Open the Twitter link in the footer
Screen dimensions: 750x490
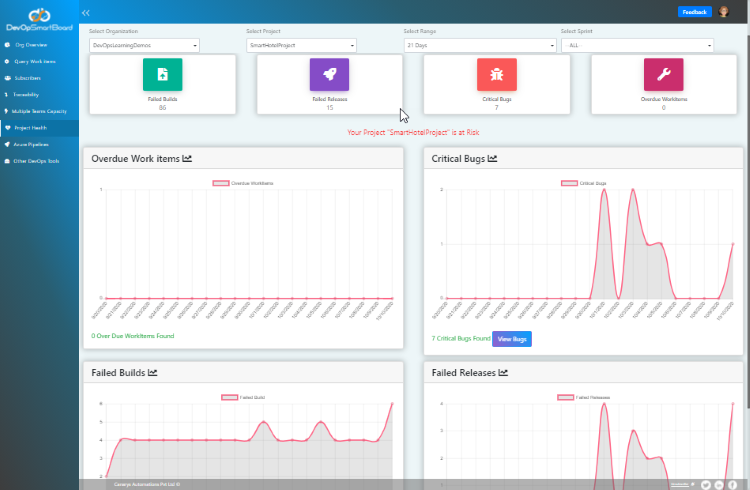[705, 484]
